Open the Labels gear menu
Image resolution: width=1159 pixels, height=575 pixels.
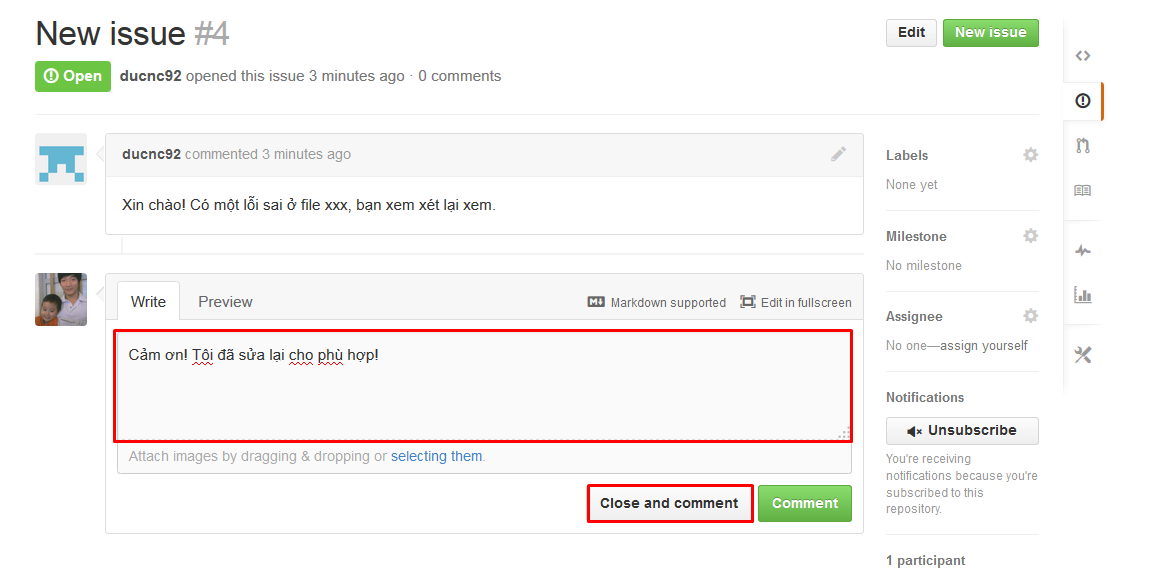coord(1030,154)
